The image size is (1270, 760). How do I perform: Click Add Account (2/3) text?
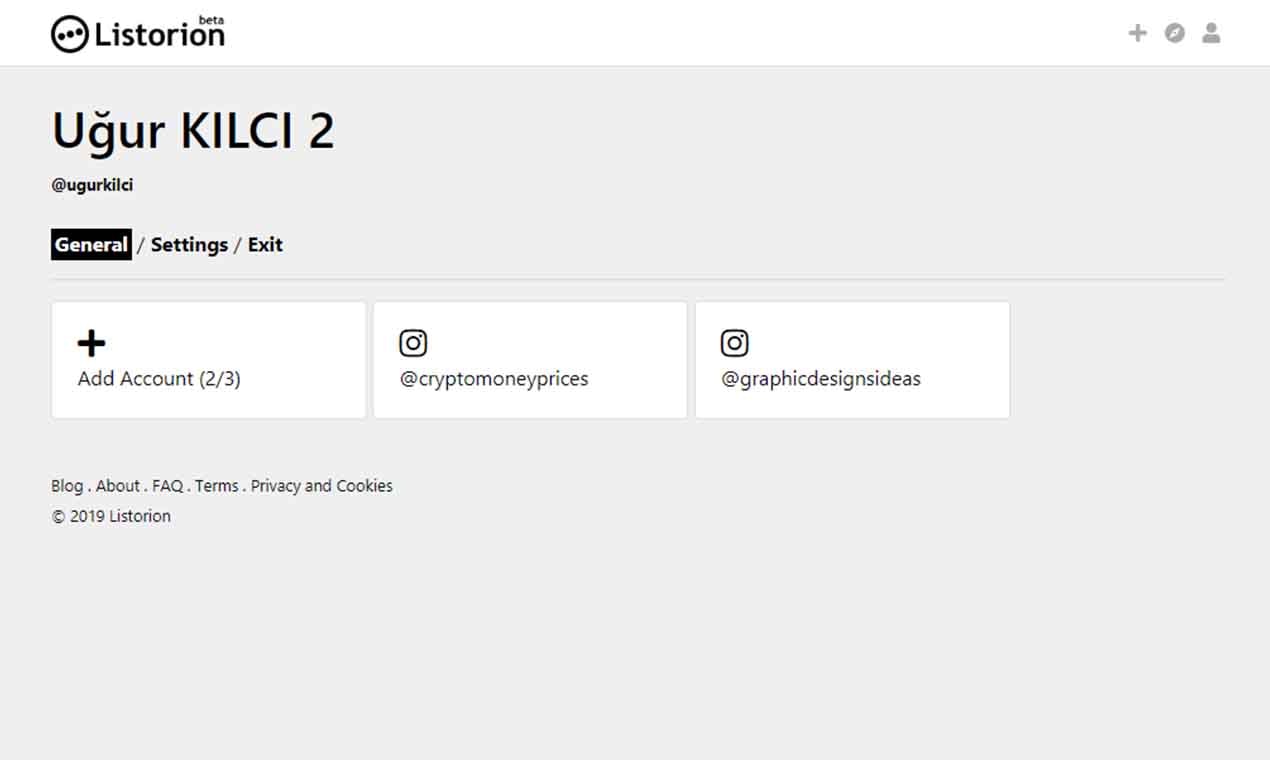(159, 379)
